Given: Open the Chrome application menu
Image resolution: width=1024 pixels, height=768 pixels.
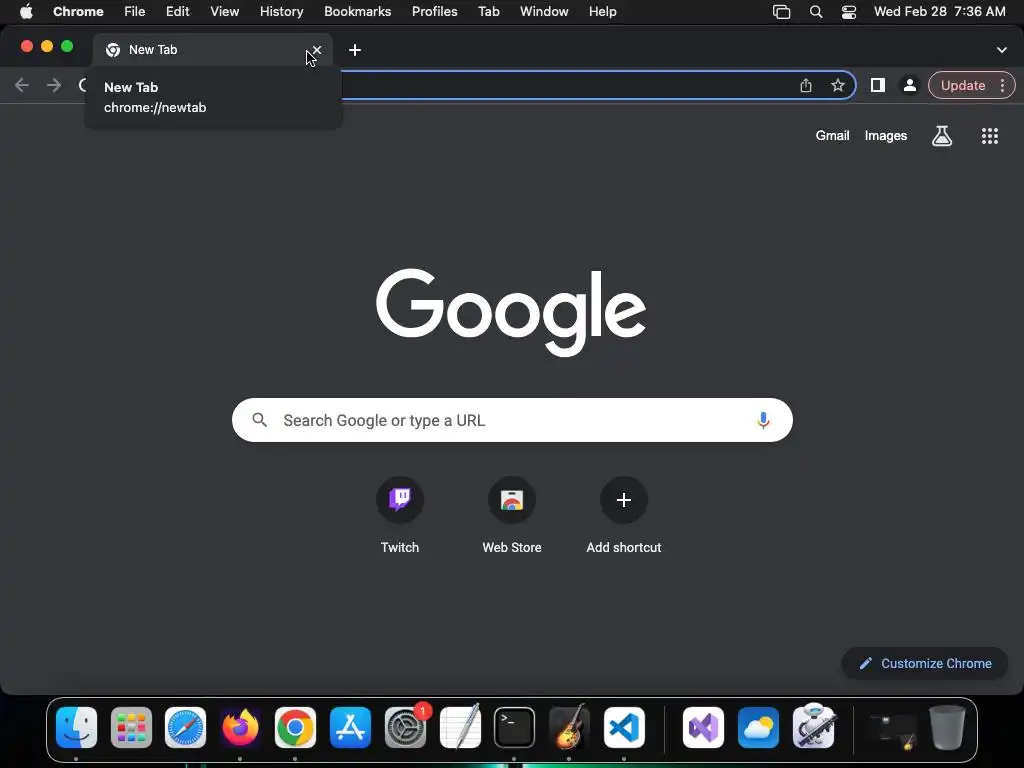Looking at the screenshot, I should 78,12.
